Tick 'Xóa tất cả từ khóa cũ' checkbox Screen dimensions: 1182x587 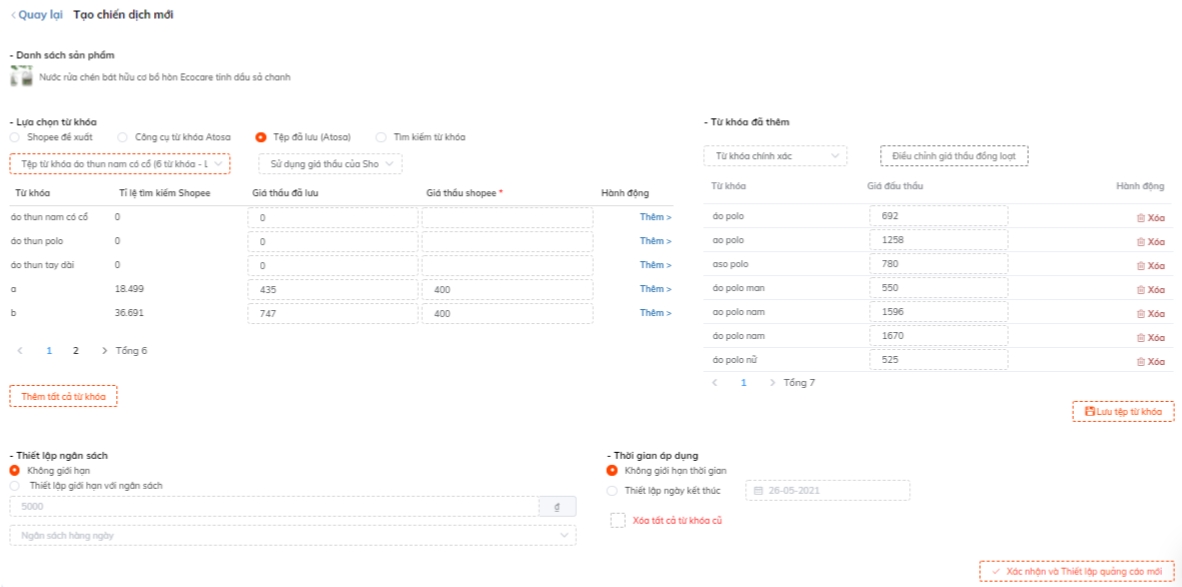coord(618,520)
